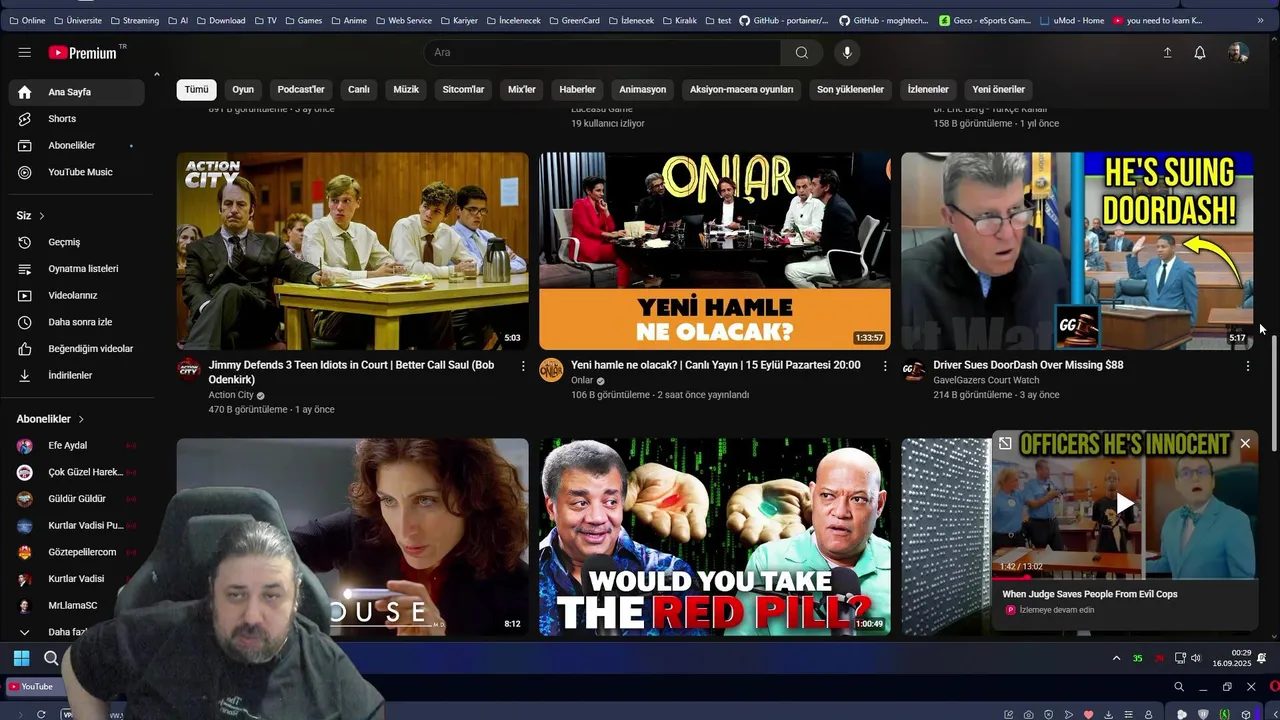Select the Yeni öneriler chip

click(x=998, y=89)
